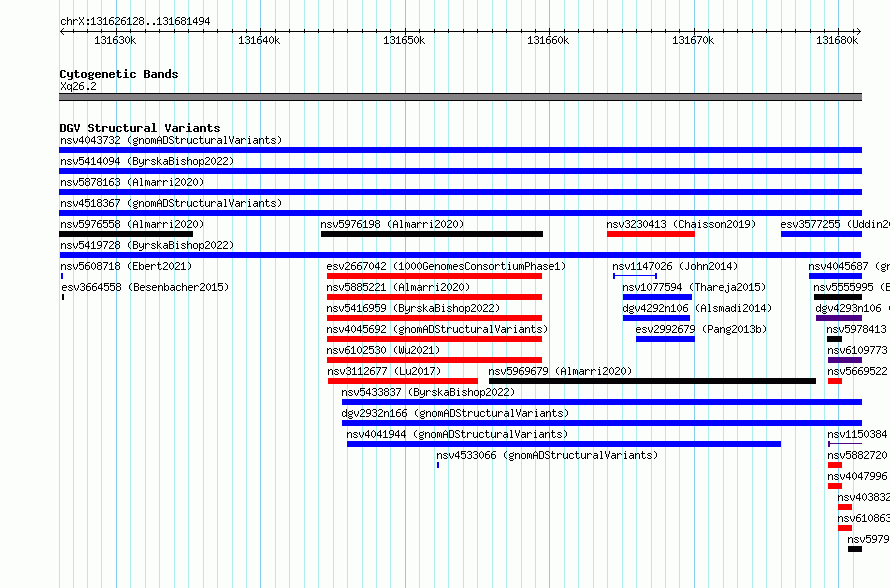890x588 pixels.
Task: Click the blue bar under nsv5878163 (Almarri2020)
Action: pyautogui.click(x=460, y=192)
